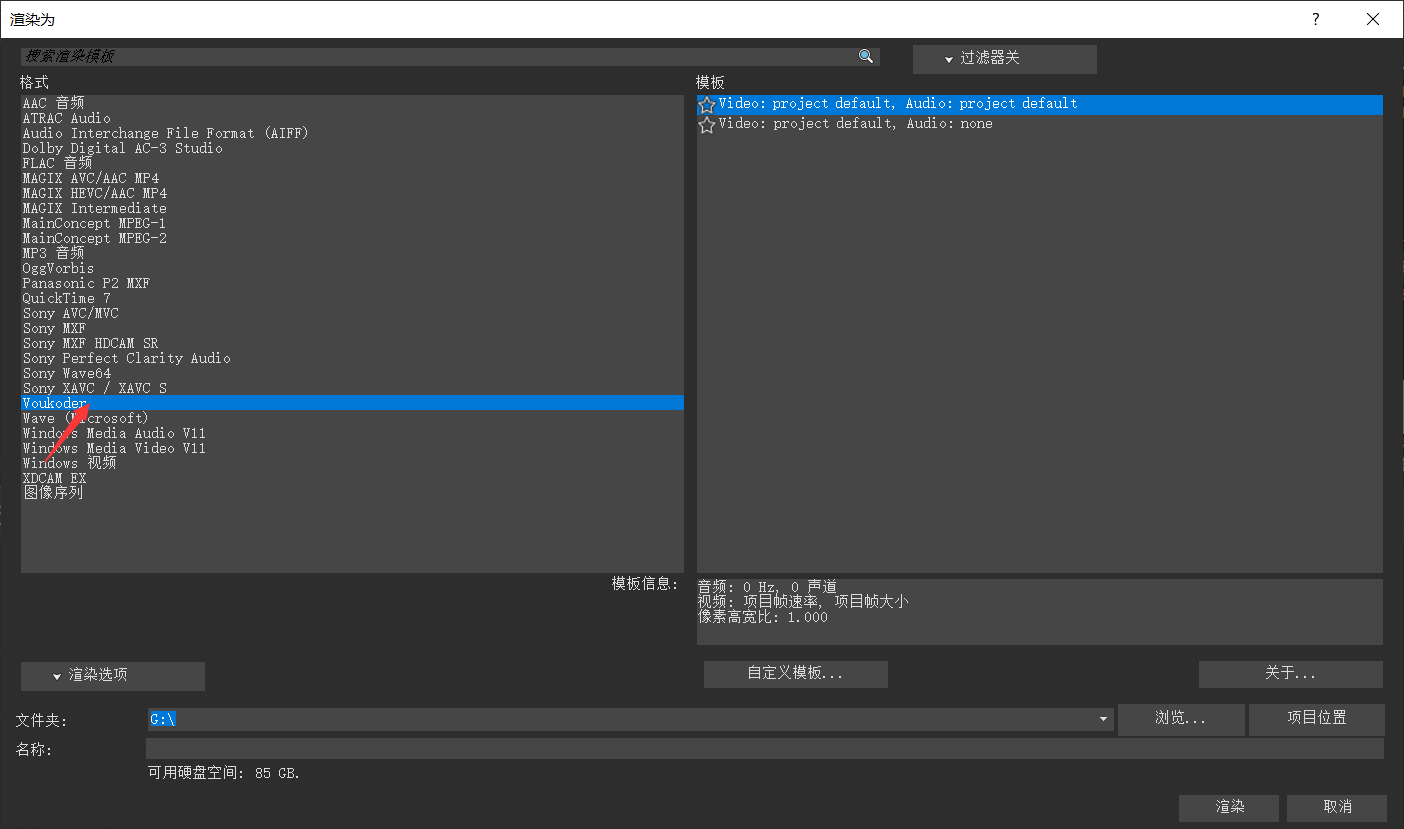Click the 名称 file name field
This screenshot has width=1404, height=829.
click(764, 749)
